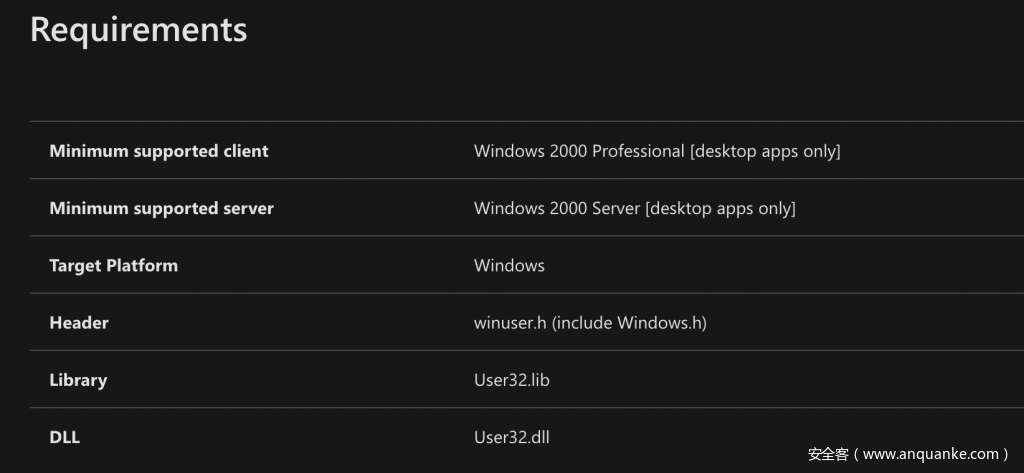Click the User32.lib library value
The height and width of the screenshot is (473, 1024).
tap(513, 380)
